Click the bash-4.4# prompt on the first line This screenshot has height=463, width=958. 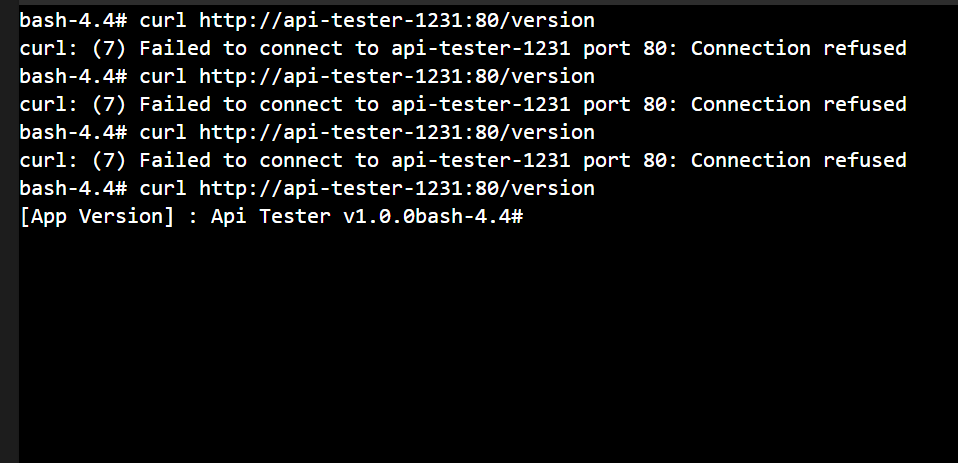click(x=73, y=20)
